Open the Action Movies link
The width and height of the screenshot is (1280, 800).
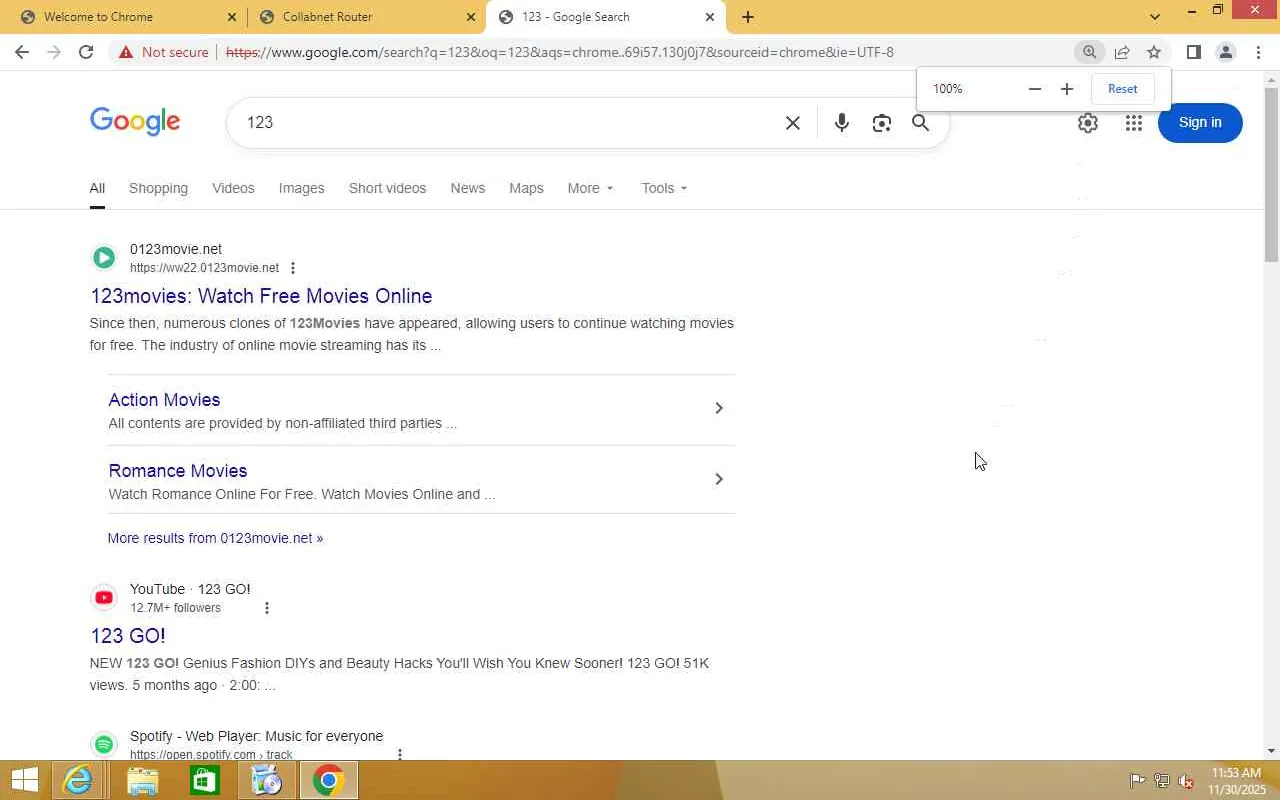click(164, 400)
